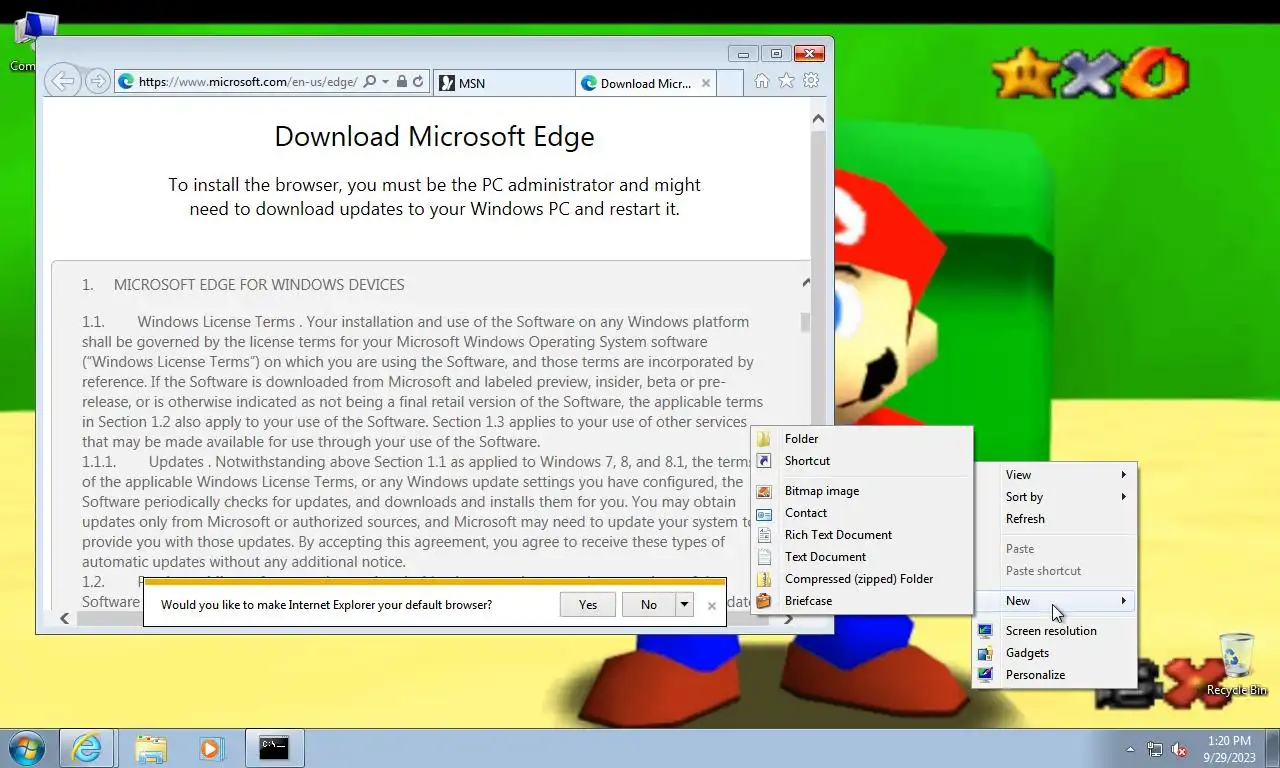Click Yes to make IE default browser

(588, 604)
